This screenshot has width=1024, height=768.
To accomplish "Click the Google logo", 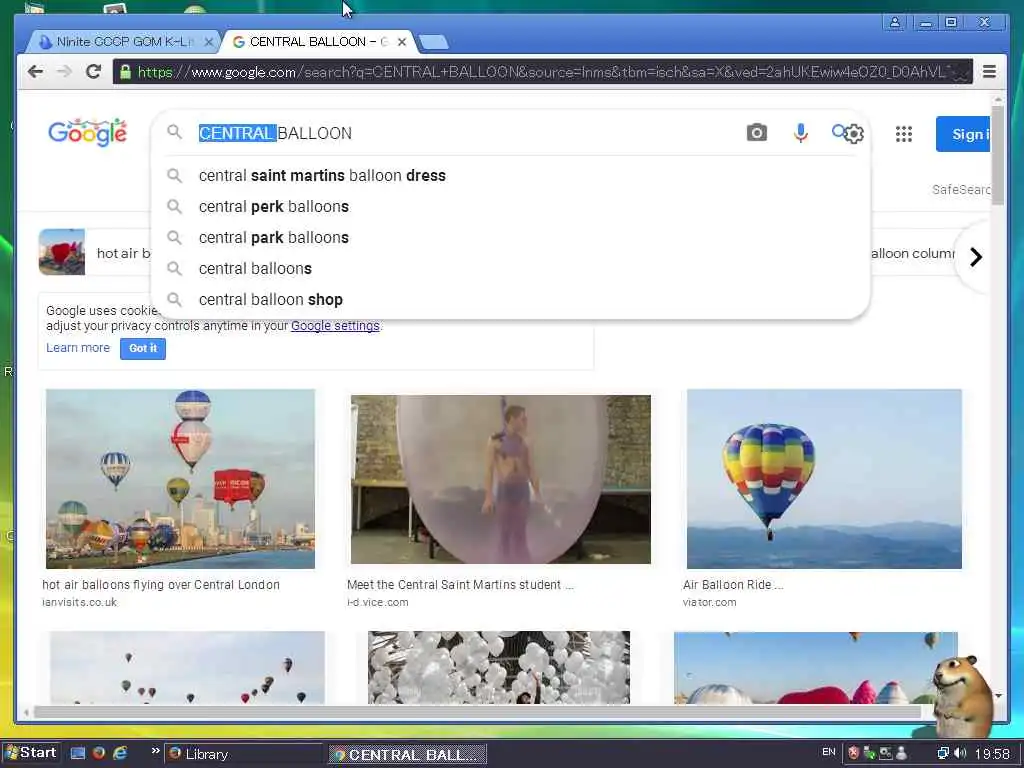I will (88, 133).
